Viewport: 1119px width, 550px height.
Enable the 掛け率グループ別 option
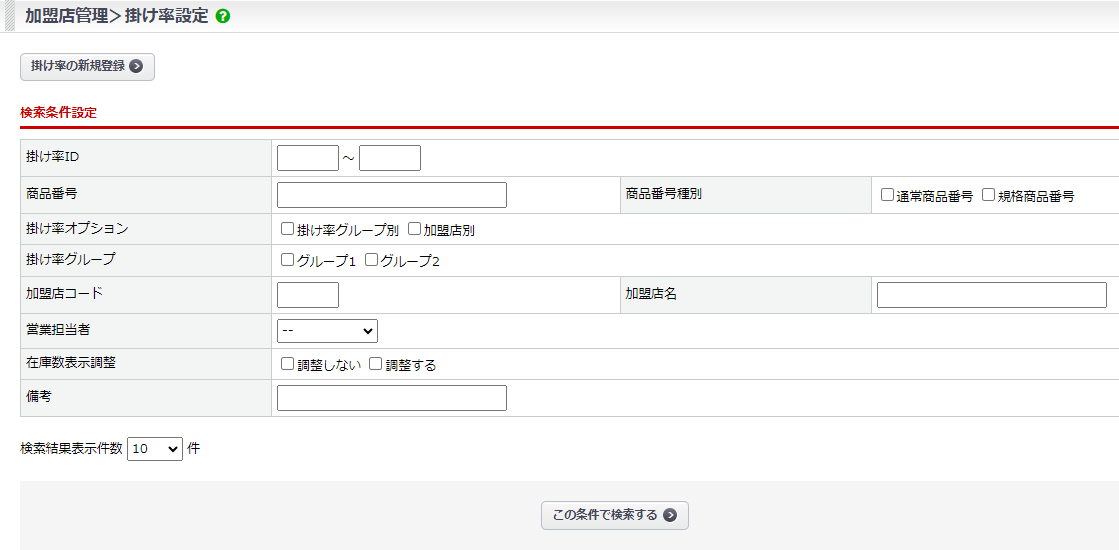point(288,229)
